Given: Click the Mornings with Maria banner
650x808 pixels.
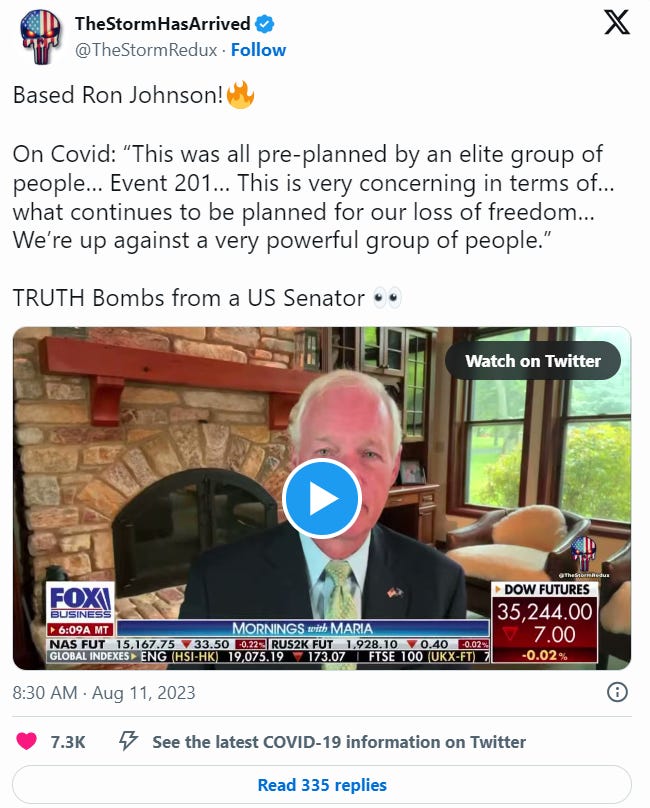Looking at the screenshot, I should pyautogui.click(x=303, y=628).
